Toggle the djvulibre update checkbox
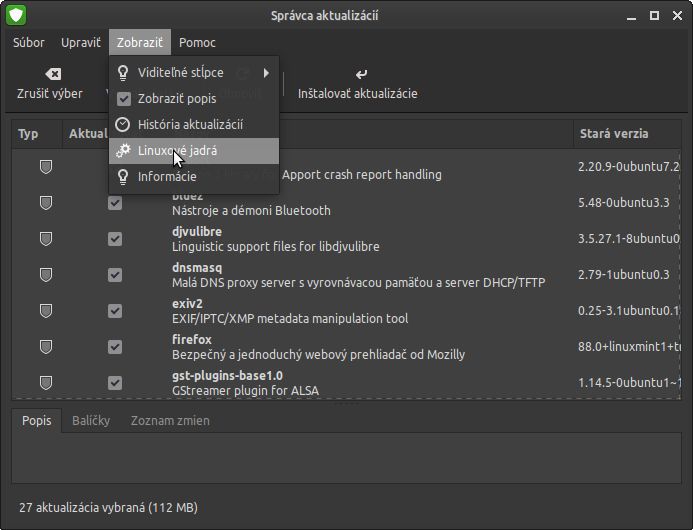Screen dimensions: 693x530 pos(115,239)
